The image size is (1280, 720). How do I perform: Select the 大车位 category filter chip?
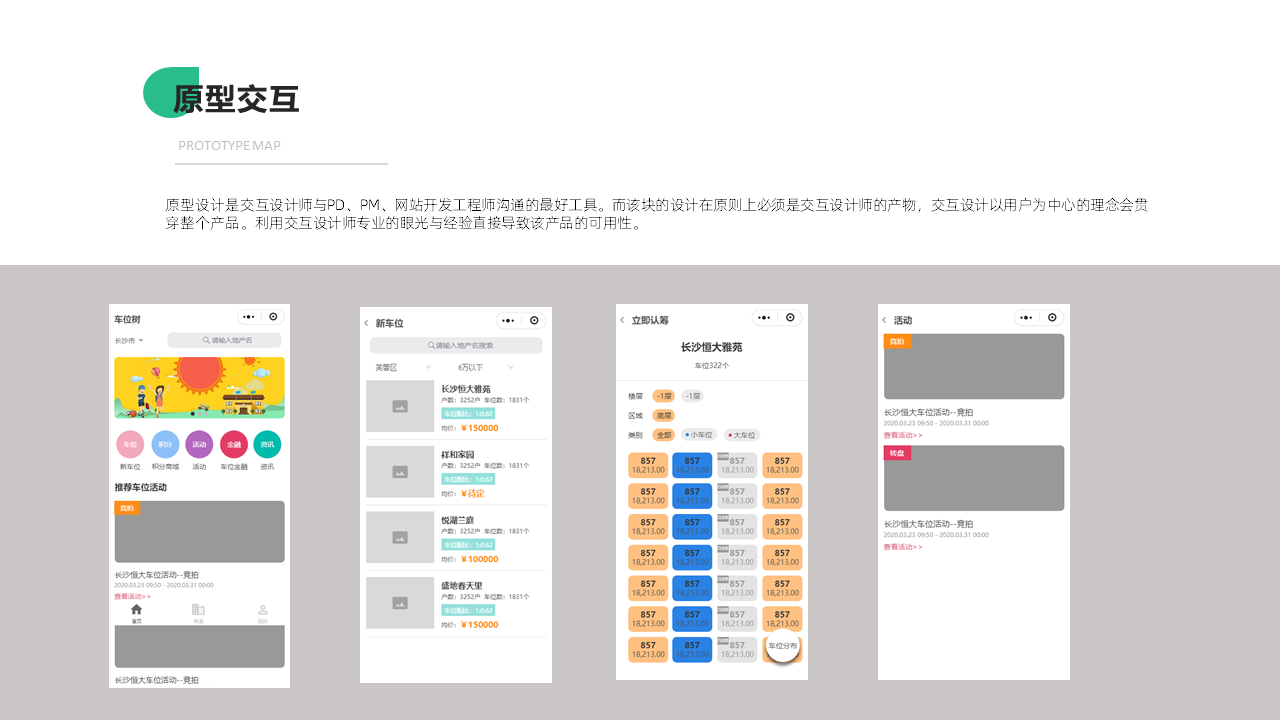pyautogui.click(x=742, y=435)
